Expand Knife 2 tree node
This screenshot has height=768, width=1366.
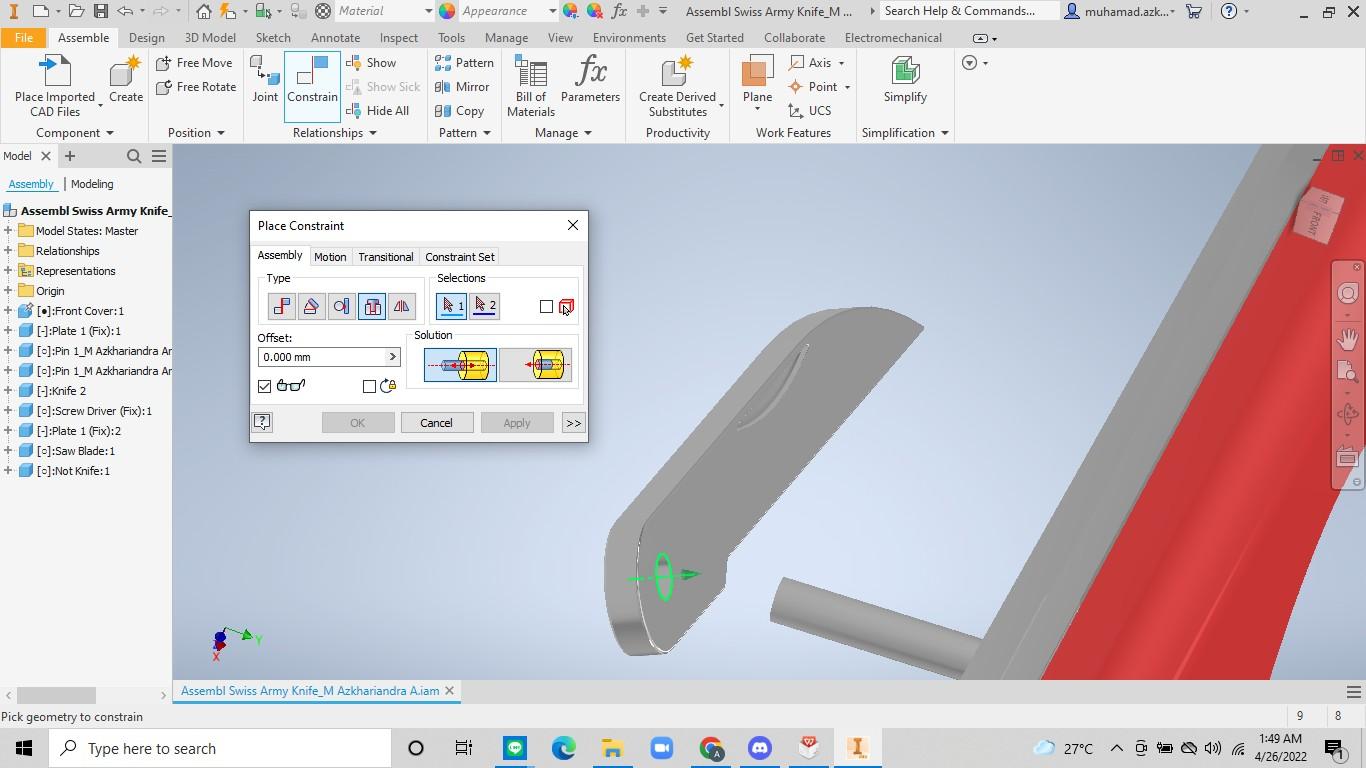click(8, 391)
